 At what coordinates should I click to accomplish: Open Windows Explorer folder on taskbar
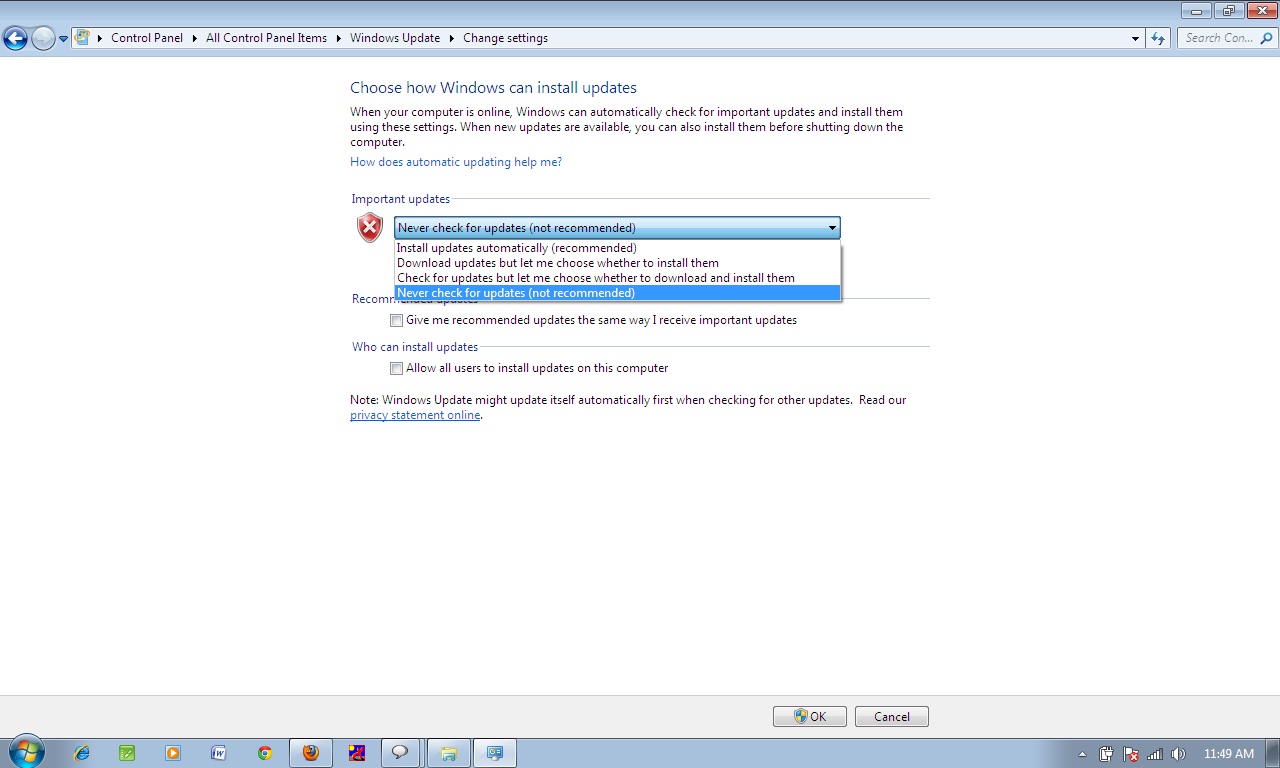(449, 753)
